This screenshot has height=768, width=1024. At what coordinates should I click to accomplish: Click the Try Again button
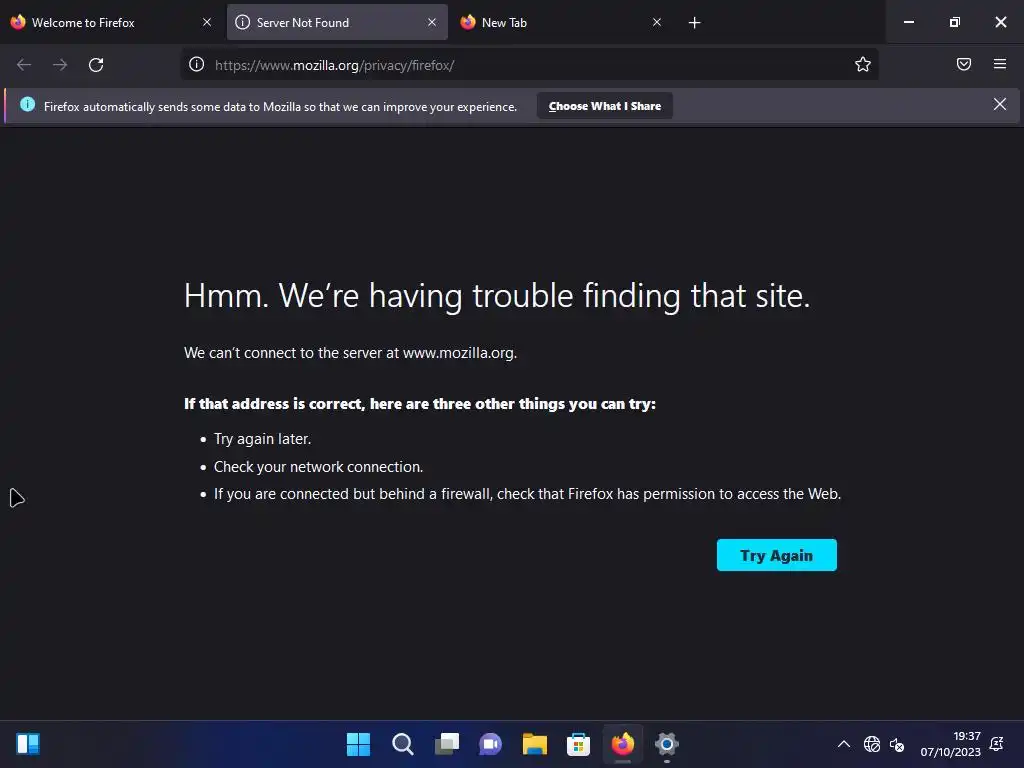[776, 555]
